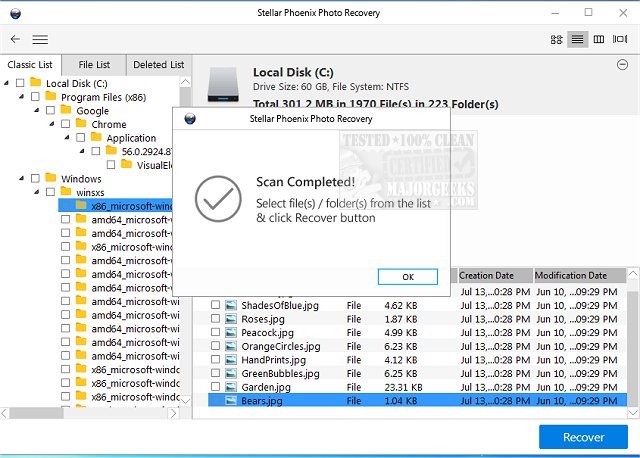The image size is (640, 458).
Task: Click the winsxs folder icon
Action: click(66, 191)
